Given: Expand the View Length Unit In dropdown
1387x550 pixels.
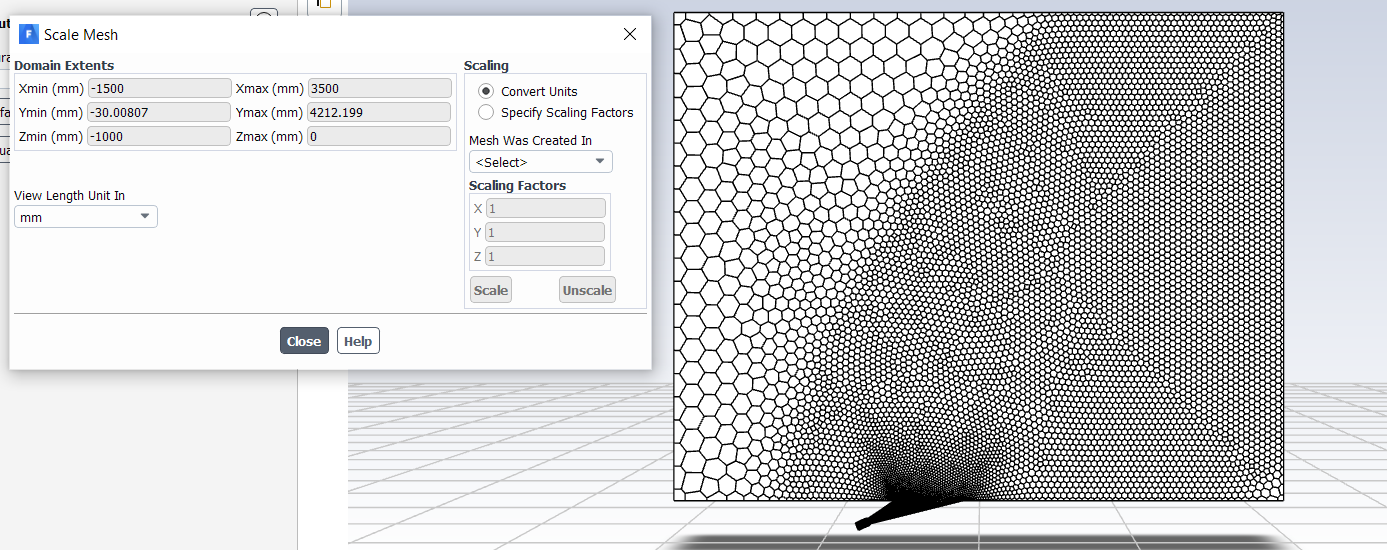Looking at the screenshot, I should [x=85, y=217].
